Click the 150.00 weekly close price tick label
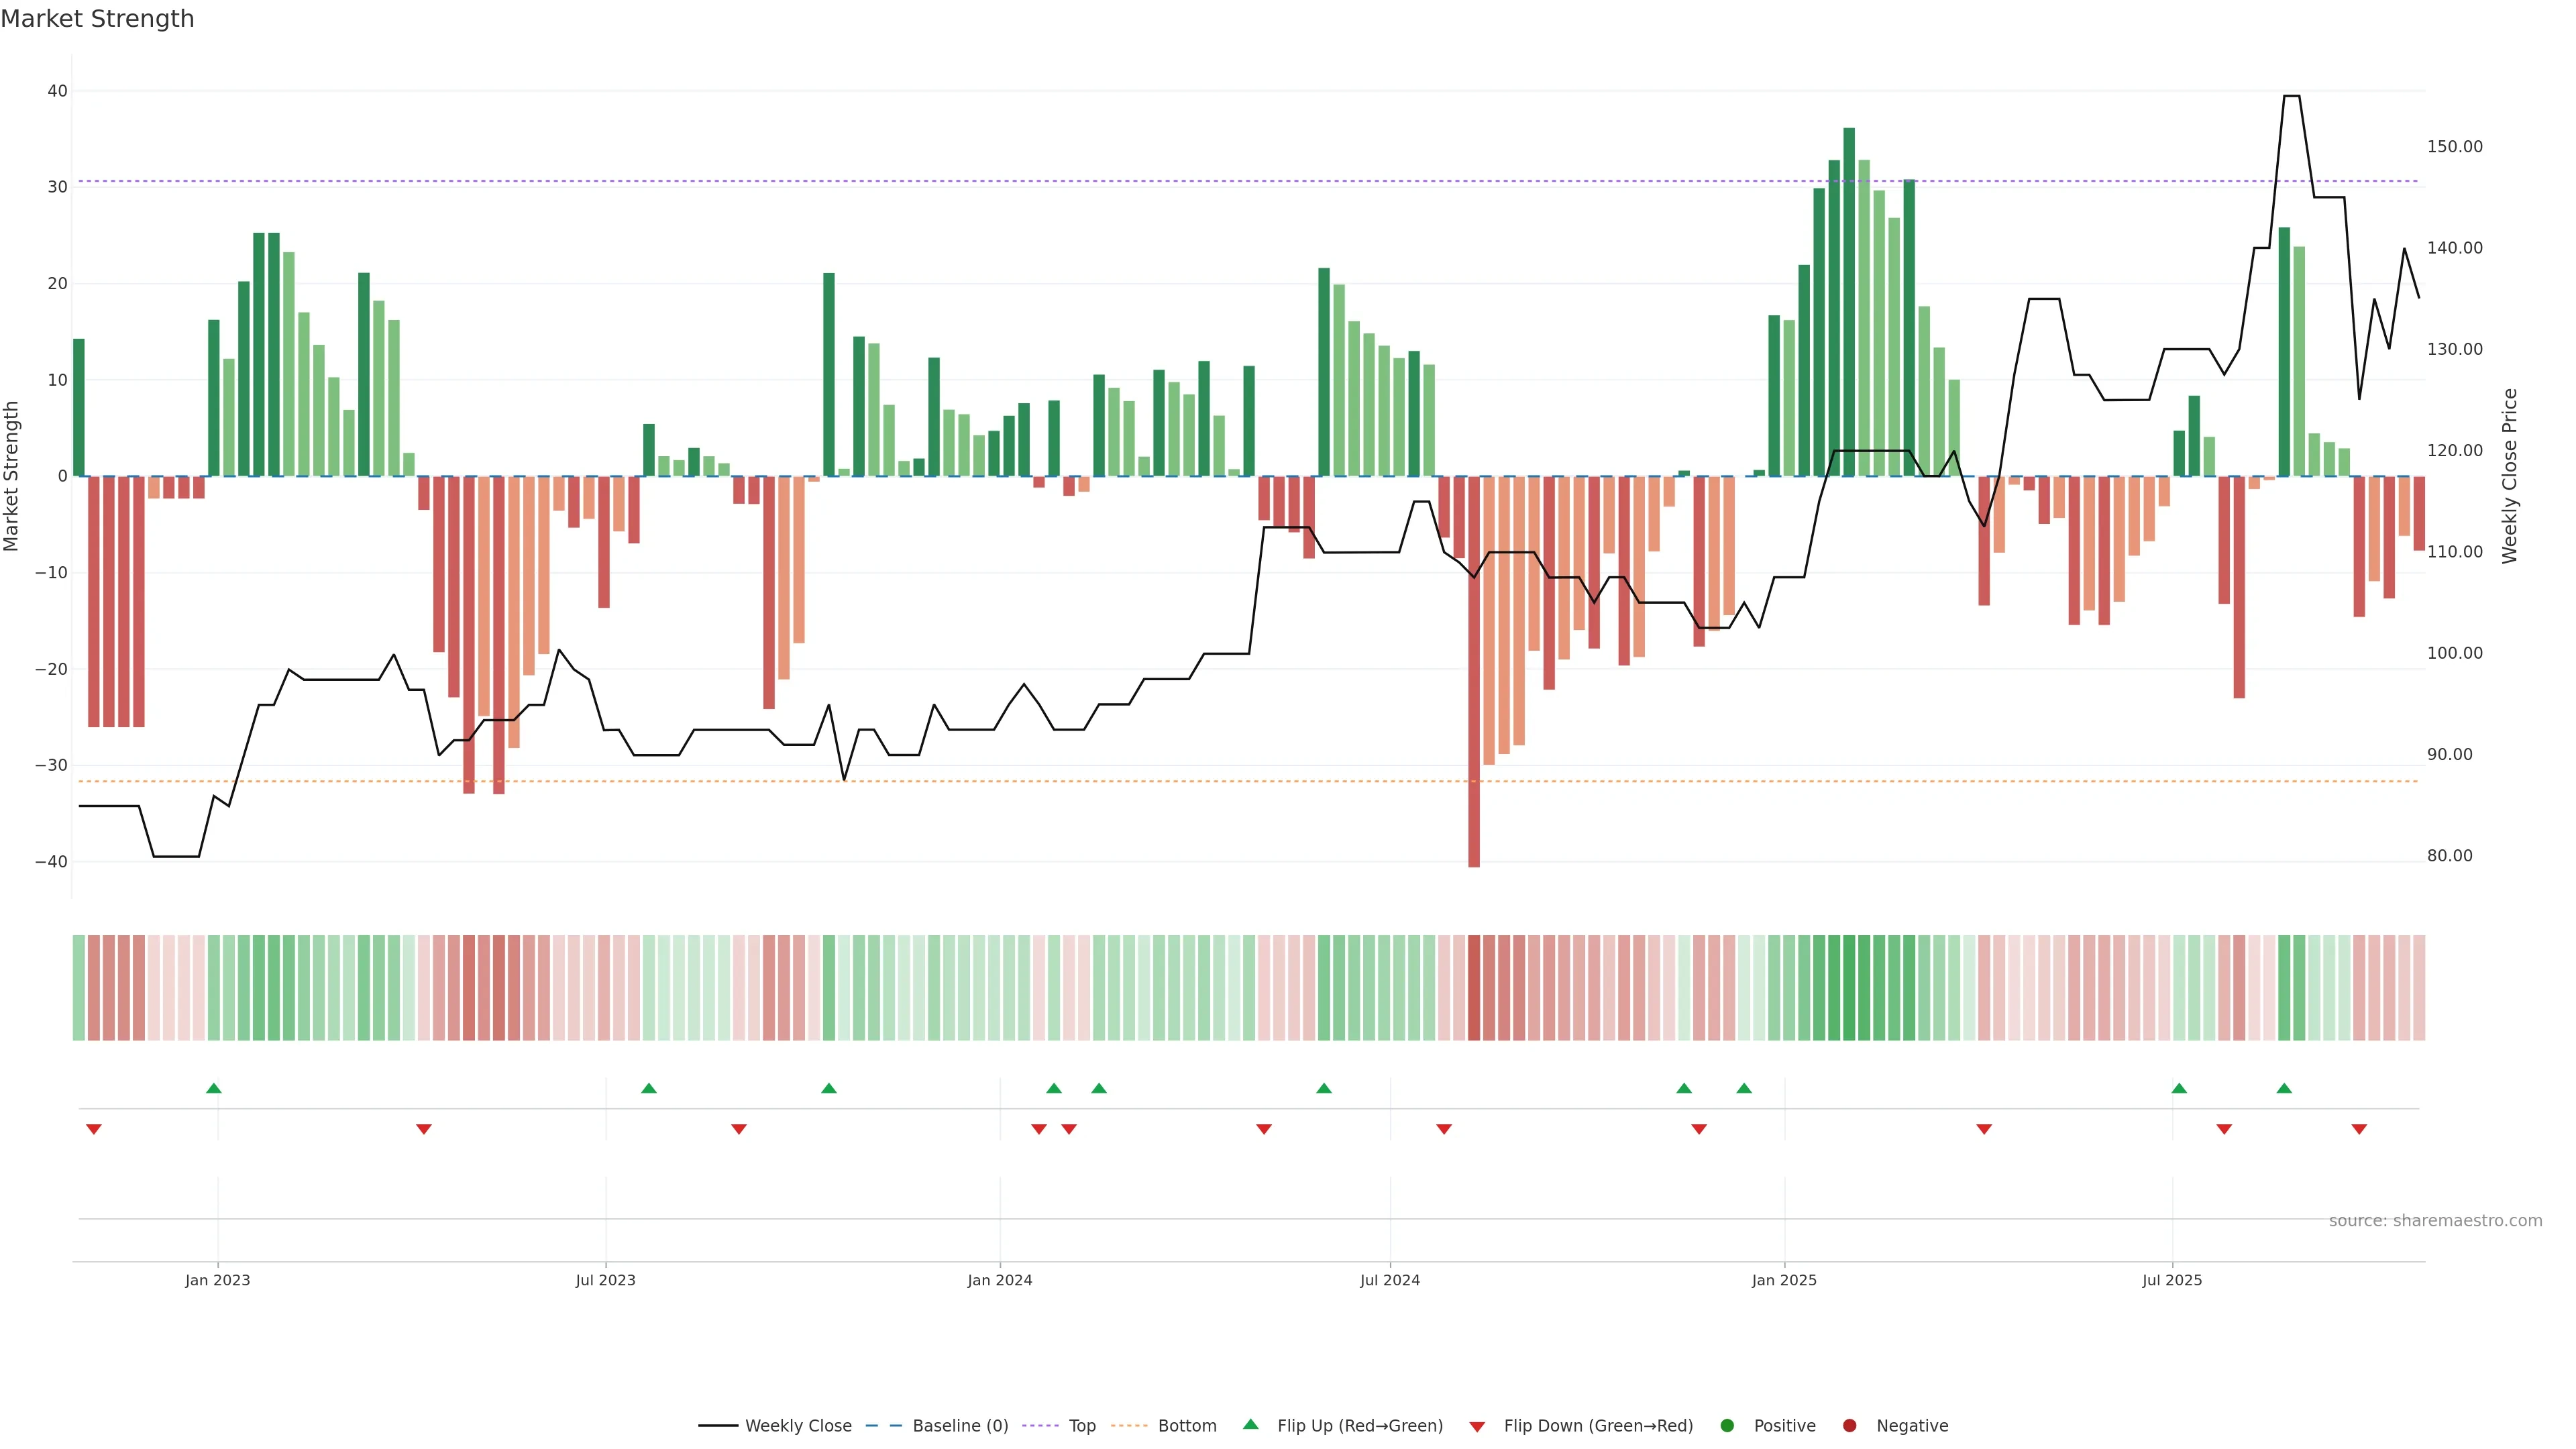2576x1449 pixels. pos(2454,147)
